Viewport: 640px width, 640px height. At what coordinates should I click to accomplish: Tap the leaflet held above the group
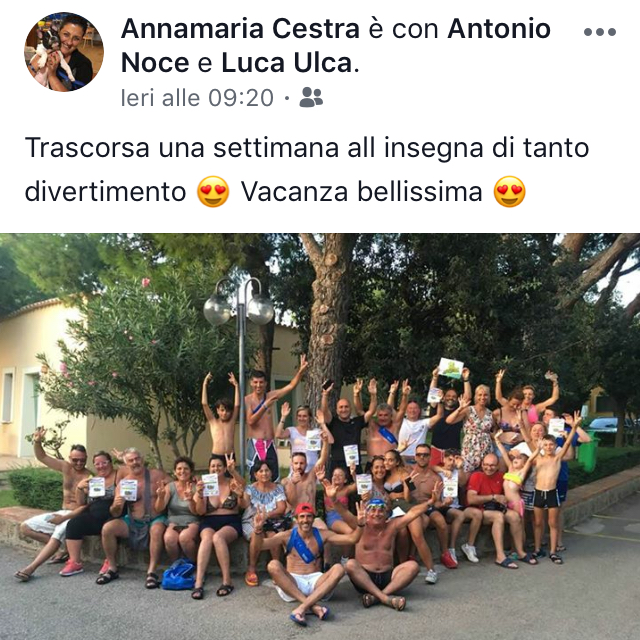[451, 369]
